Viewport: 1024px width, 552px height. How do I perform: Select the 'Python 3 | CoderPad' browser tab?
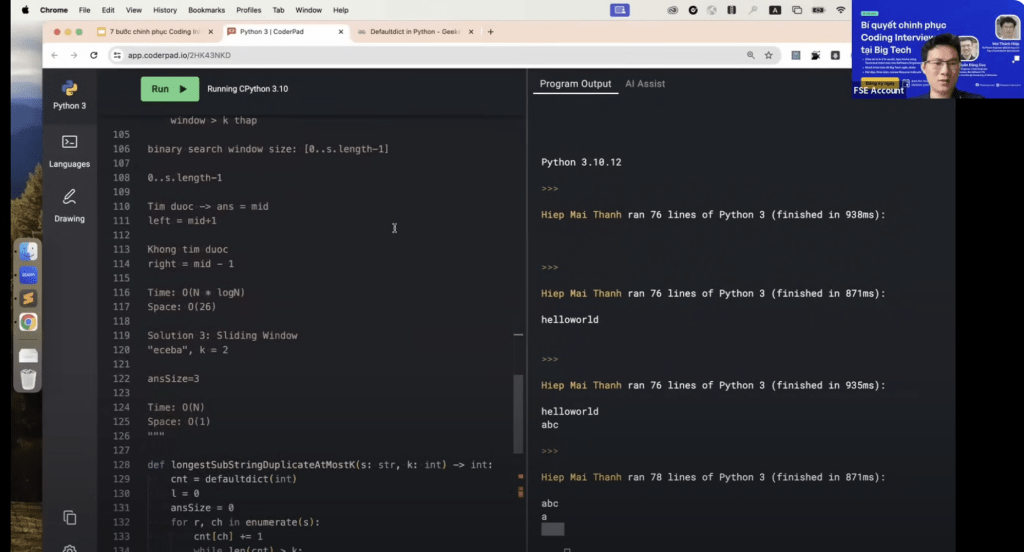point(285,31)
